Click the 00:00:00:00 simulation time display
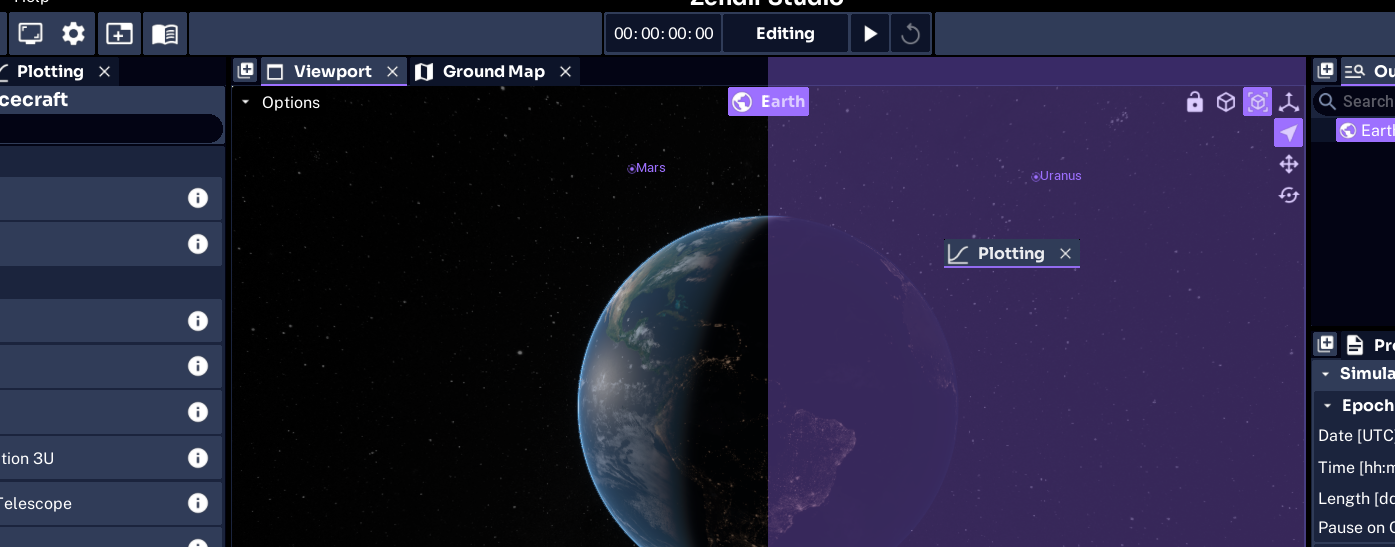Viewport: 1395px width, 547px height. (x=664, y=34)
